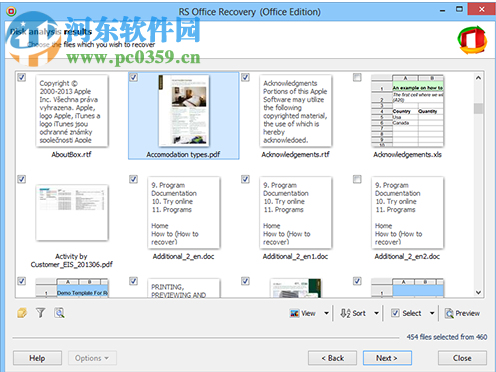Select the Accomodation types.pdf thumbnail
496x372 pixels.
[x=184, y=111]
